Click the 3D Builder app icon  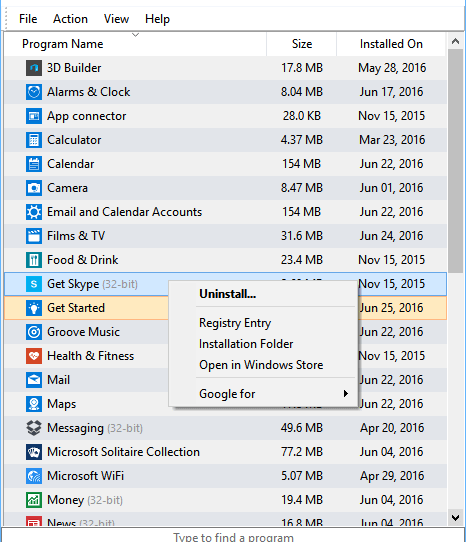[34, 68]
